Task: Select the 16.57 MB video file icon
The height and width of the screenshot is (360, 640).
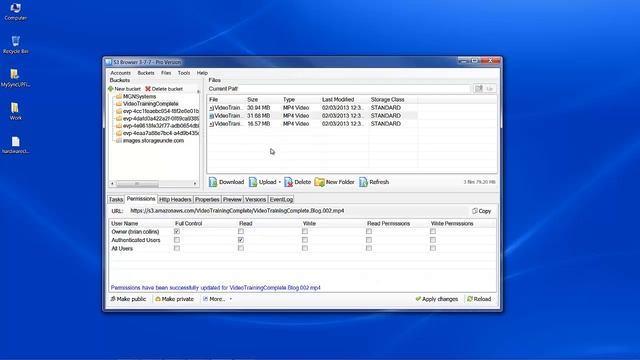Action: click(x=211, y=124)
